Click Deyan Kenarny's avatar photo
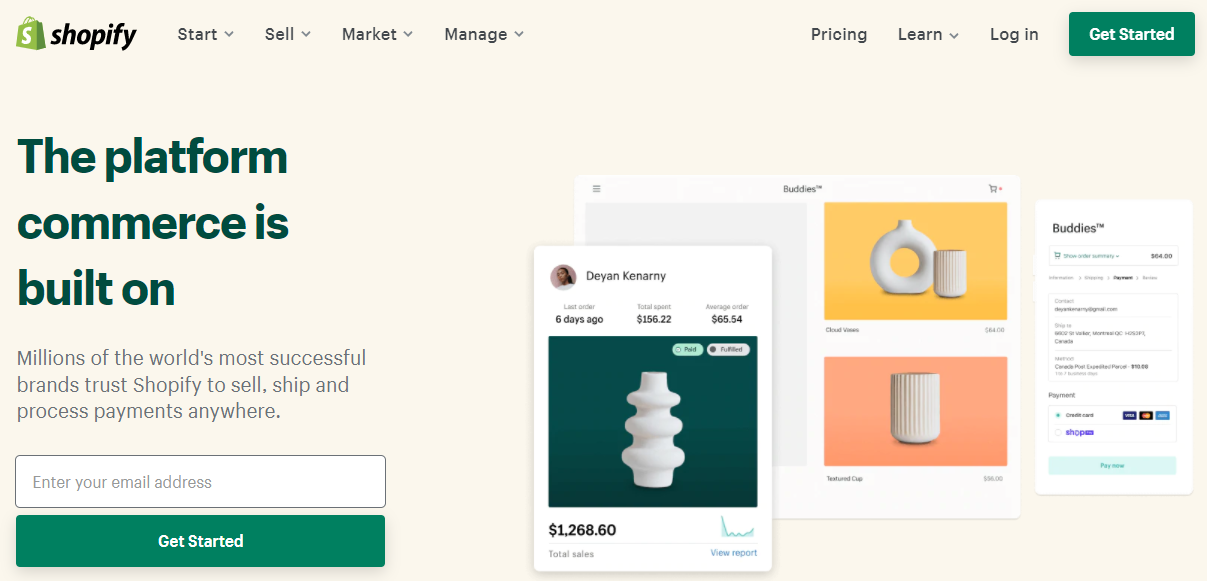The width and height of the screenshot is (1207, 581). [563, 276]
